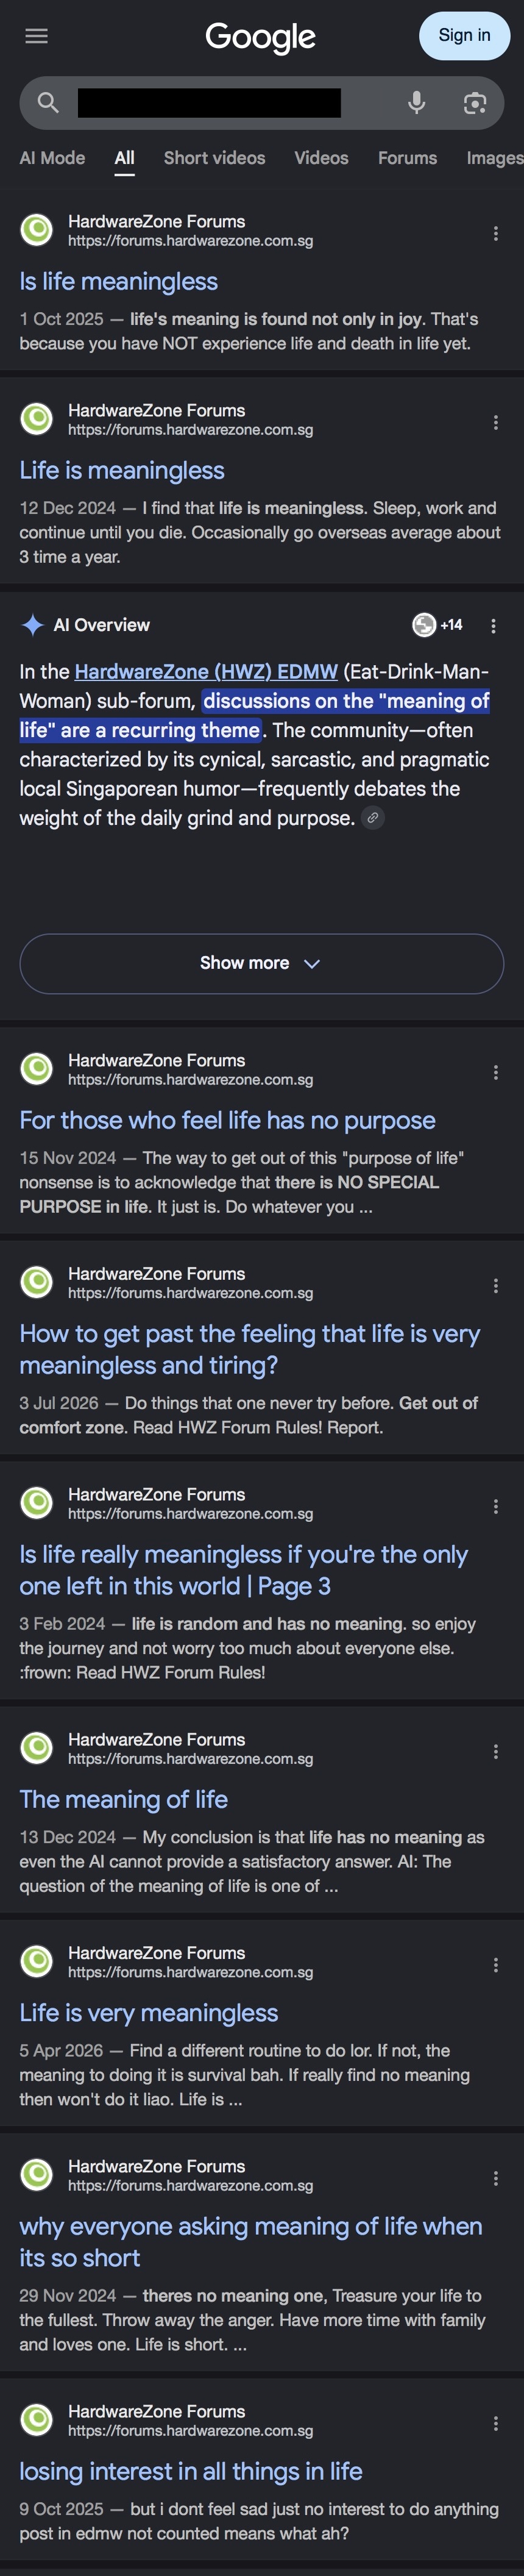Image resolution: width=524 pixels, height=2576 pixels.
Task: Focus the Google search input field
Action: (209, 102)
